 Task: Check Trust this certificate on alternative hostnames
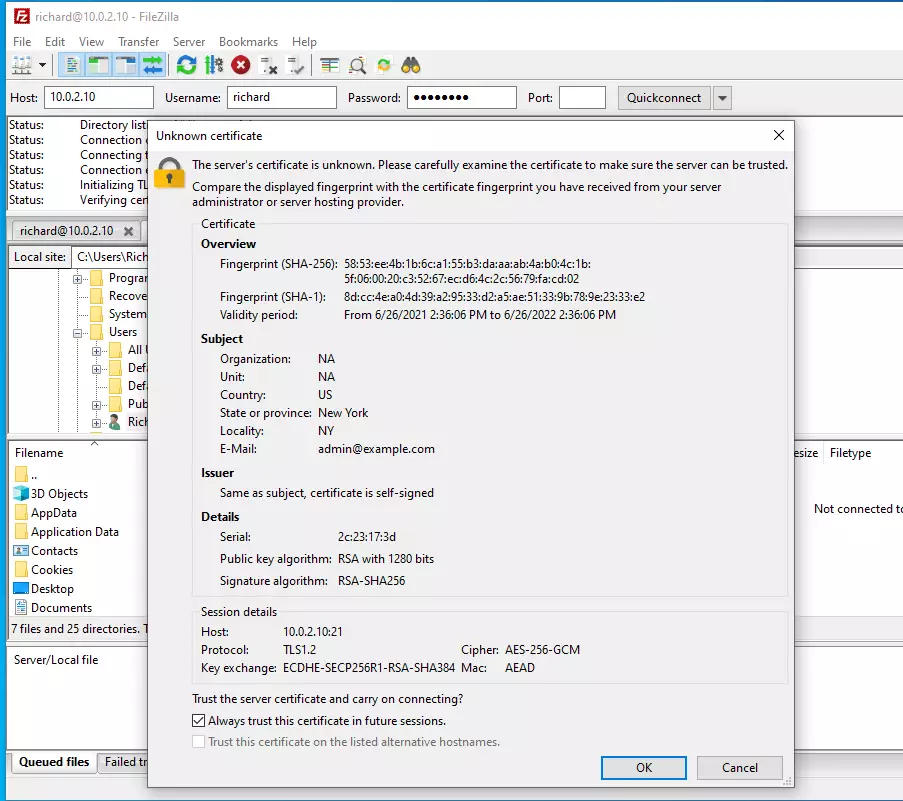click(x=199, y=742)
